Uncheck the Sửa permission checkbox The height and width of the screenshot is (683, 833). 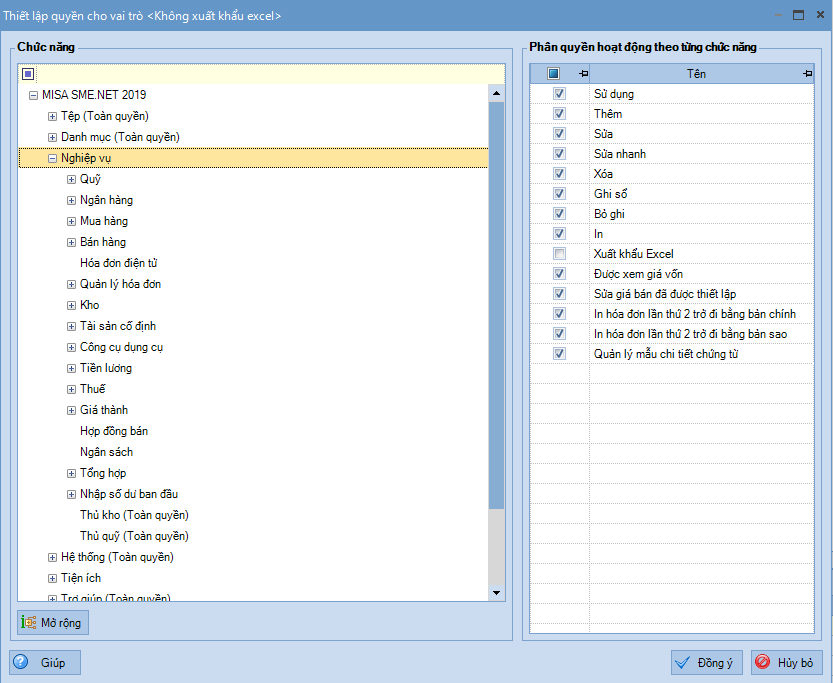(559, 133)
